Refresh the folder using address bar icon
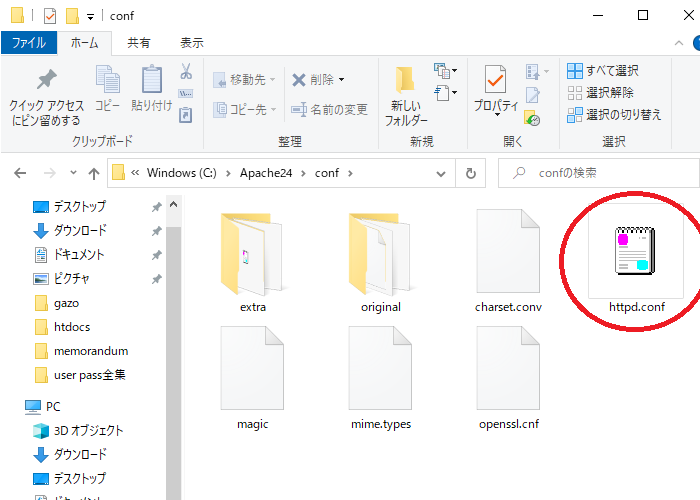 click(x=470, y=173)
